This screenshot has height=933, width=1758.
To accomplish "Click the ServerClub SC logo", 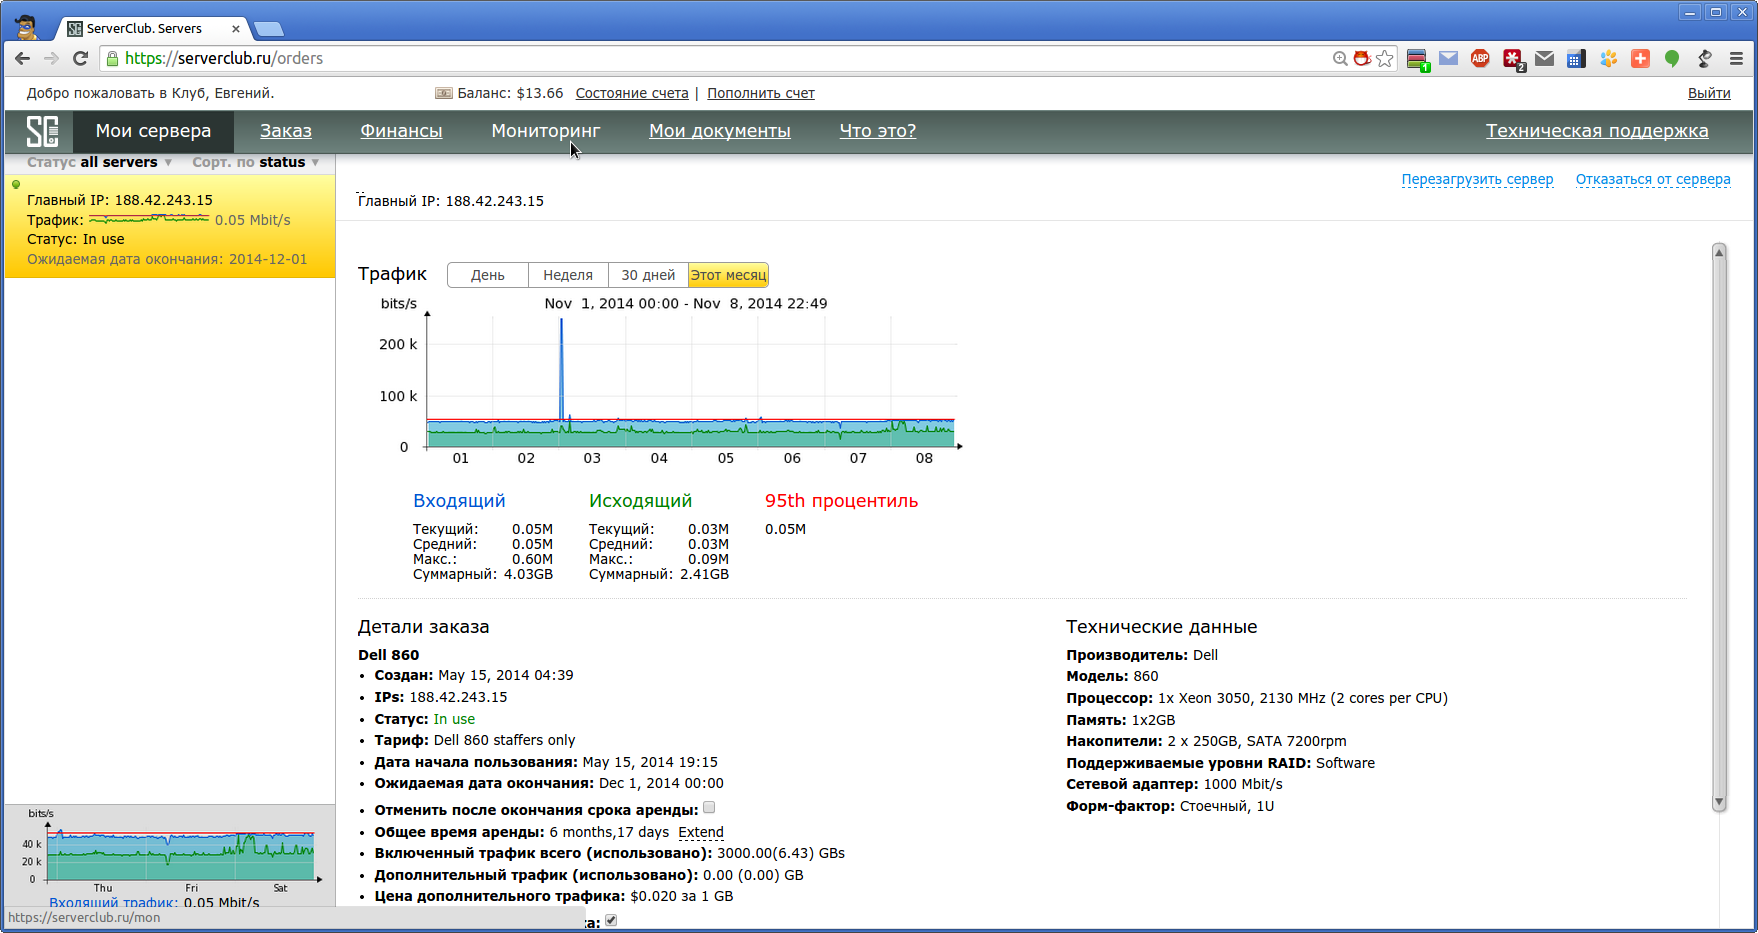I will tap(42, 131).
